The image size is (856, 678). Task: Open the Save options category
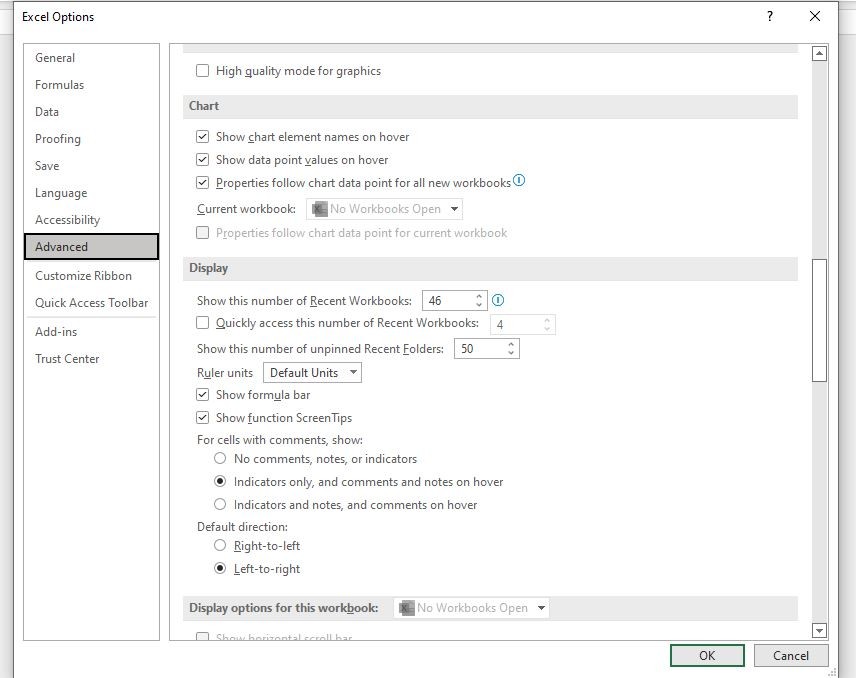click(92, 165)
